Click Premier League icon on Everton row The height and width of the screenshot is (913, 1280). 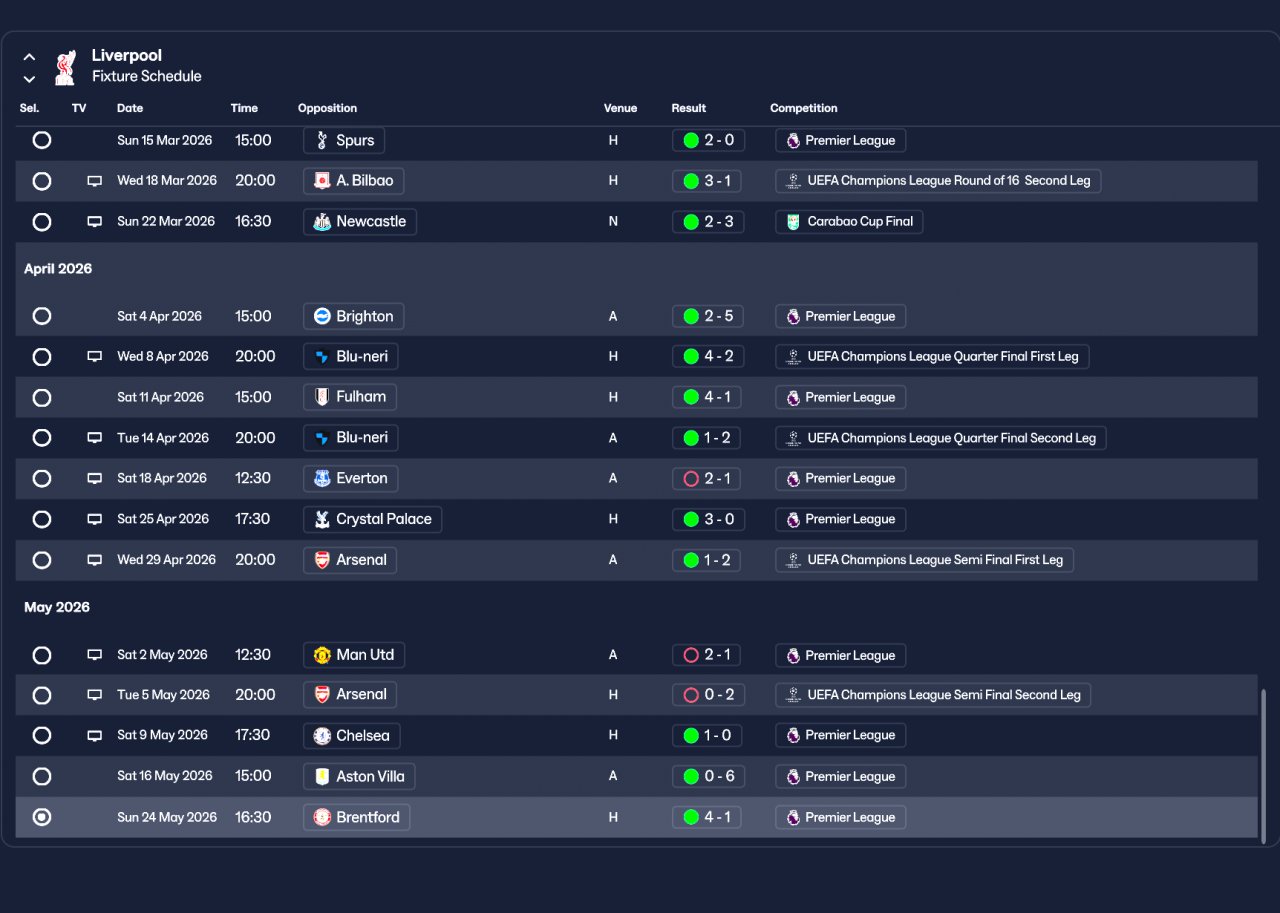tap(793, 478)
